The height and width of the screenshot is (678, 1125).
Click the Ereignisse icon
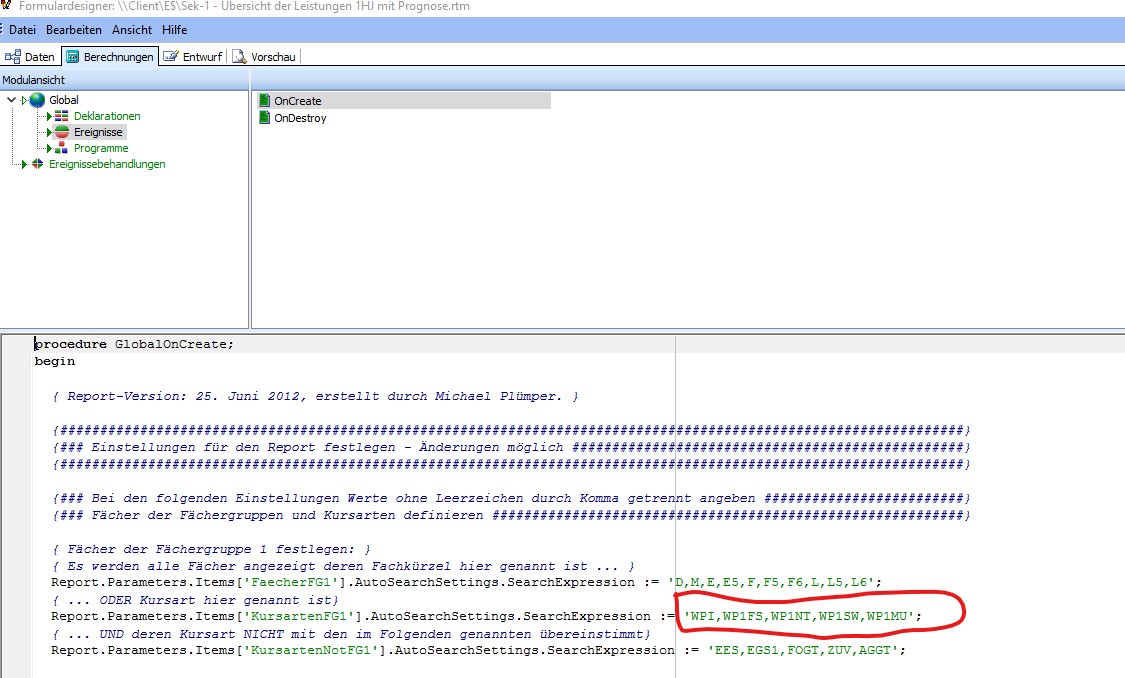tap(62, 132)
